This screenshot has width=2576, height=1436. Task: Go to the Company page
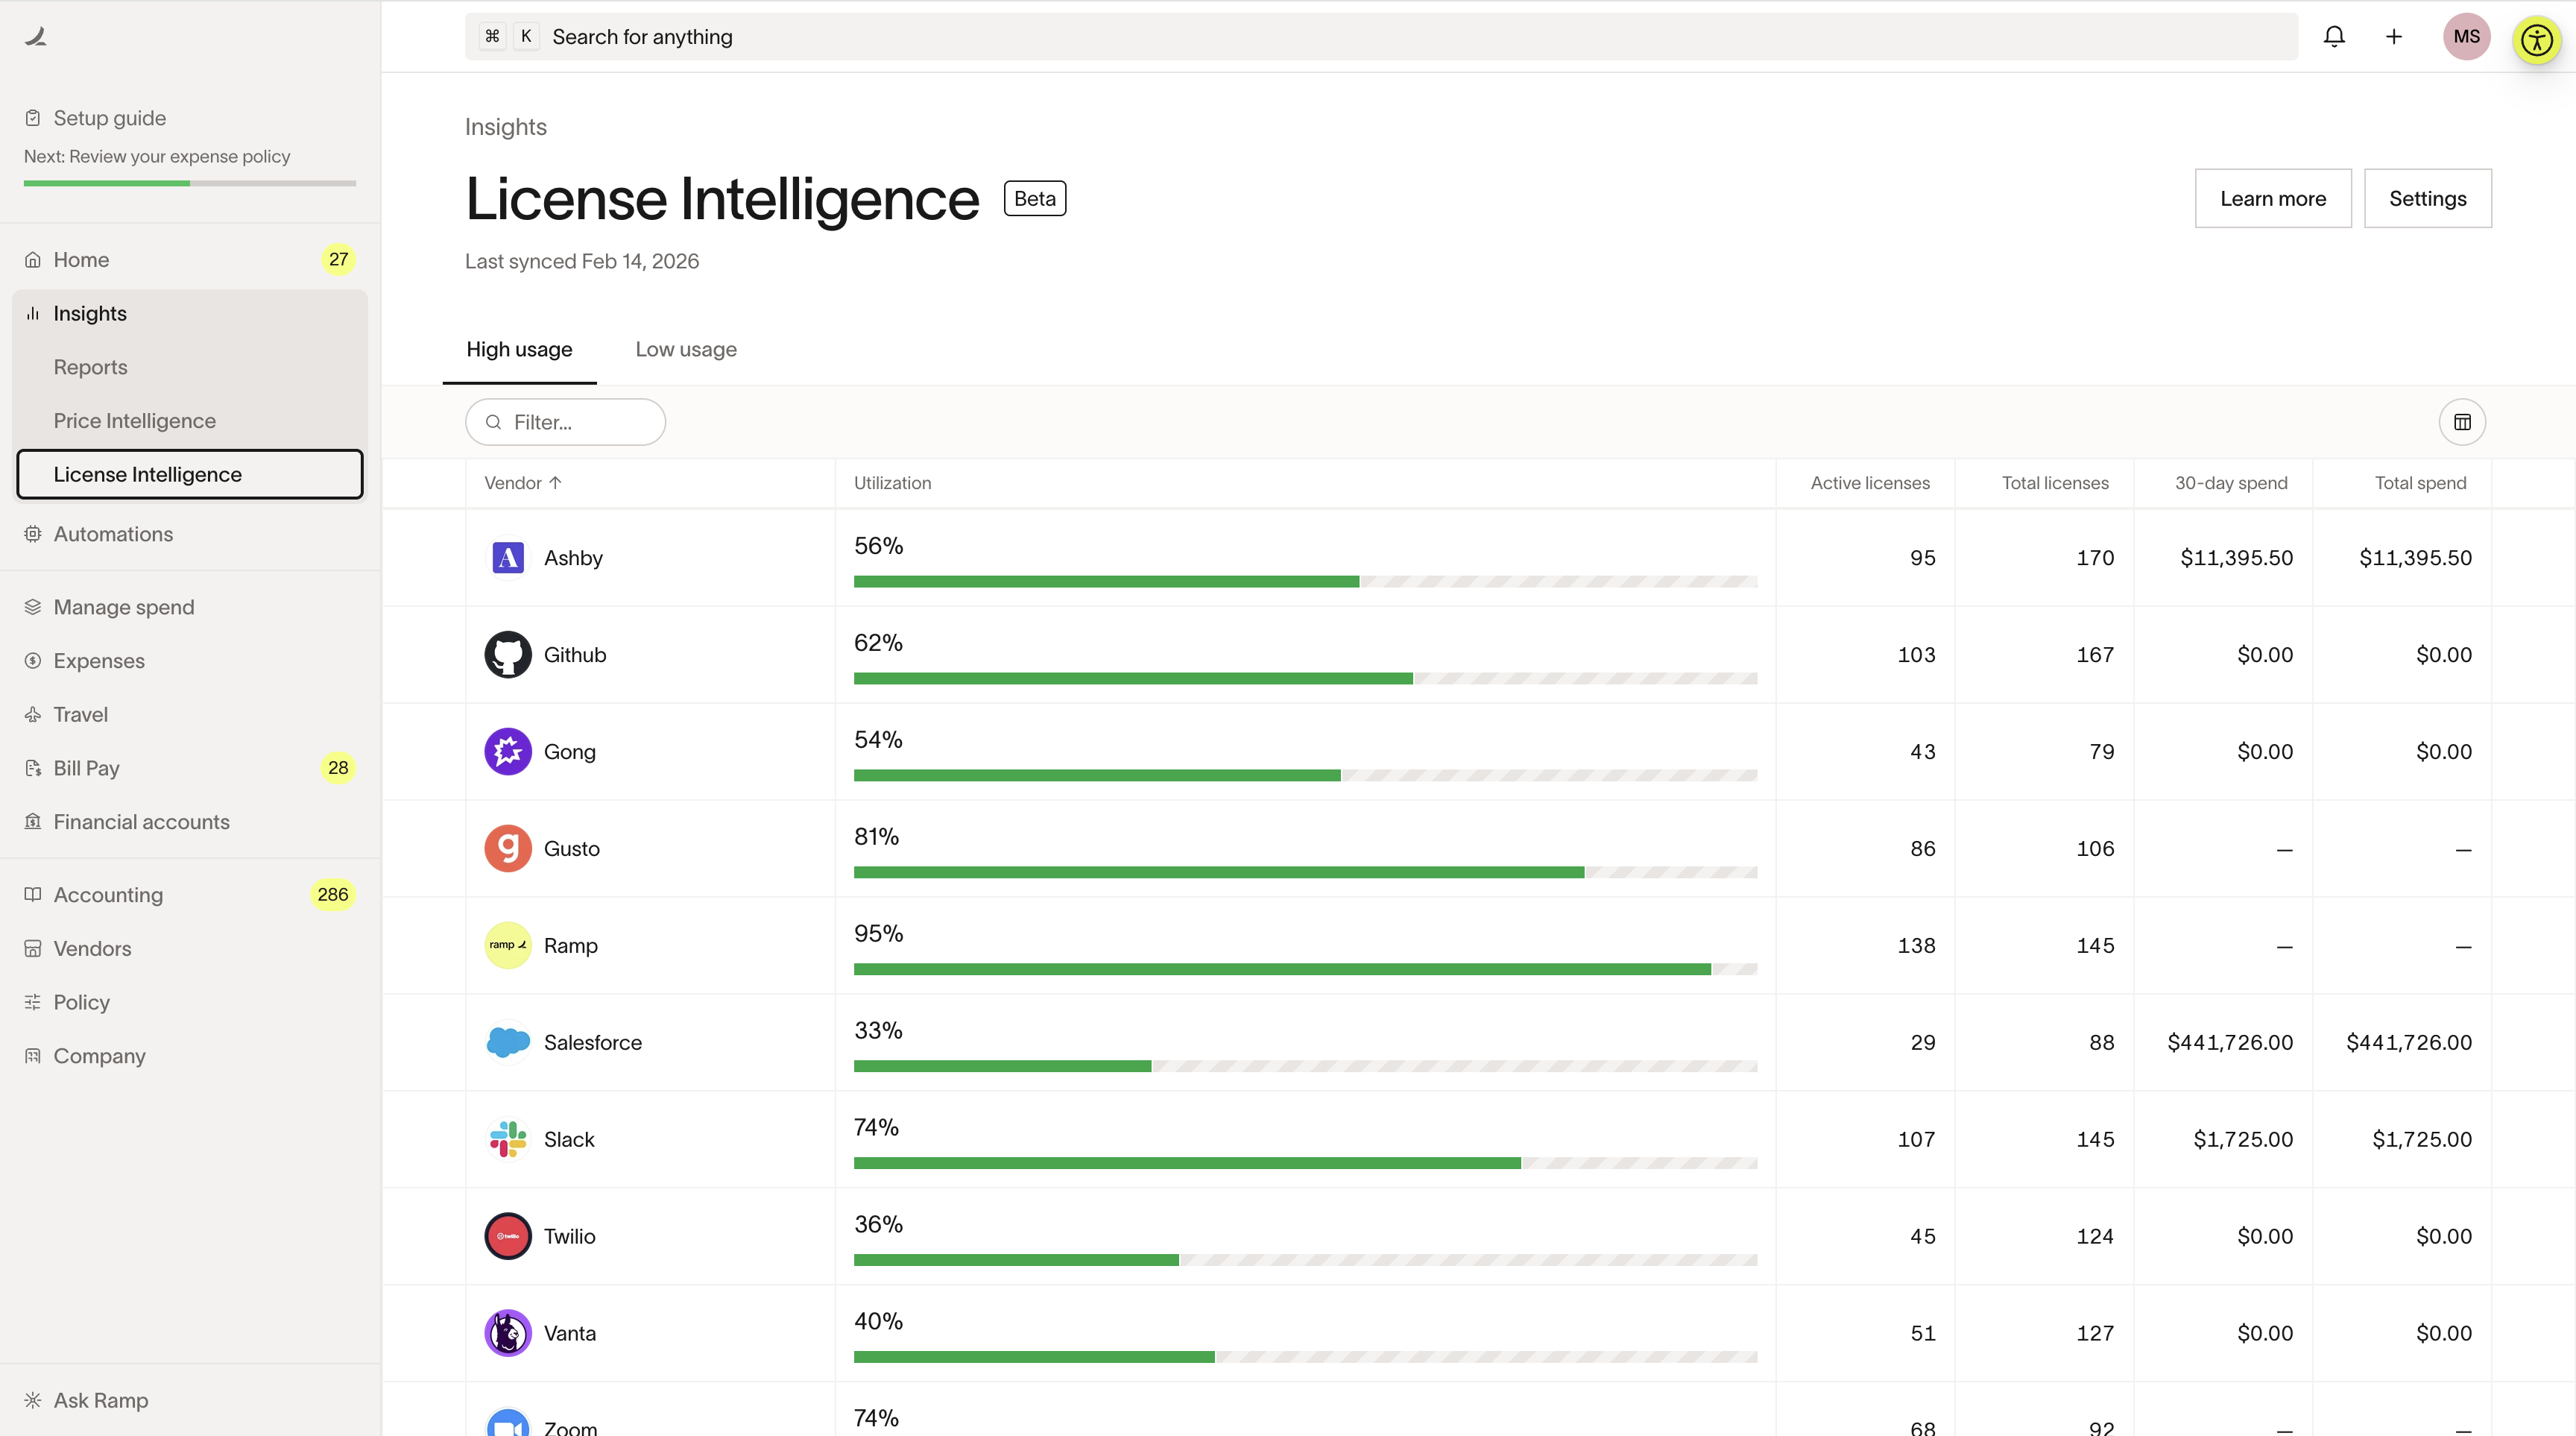click(99, 1056)
